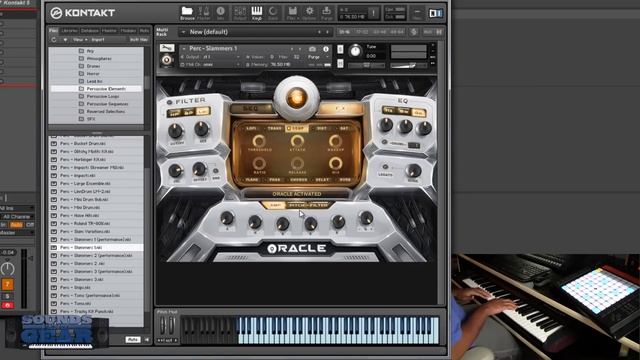Screen dimensions: 640x360
Task: Click the Import button in browser
Action: pyautogui.click(x=98, y=40)
